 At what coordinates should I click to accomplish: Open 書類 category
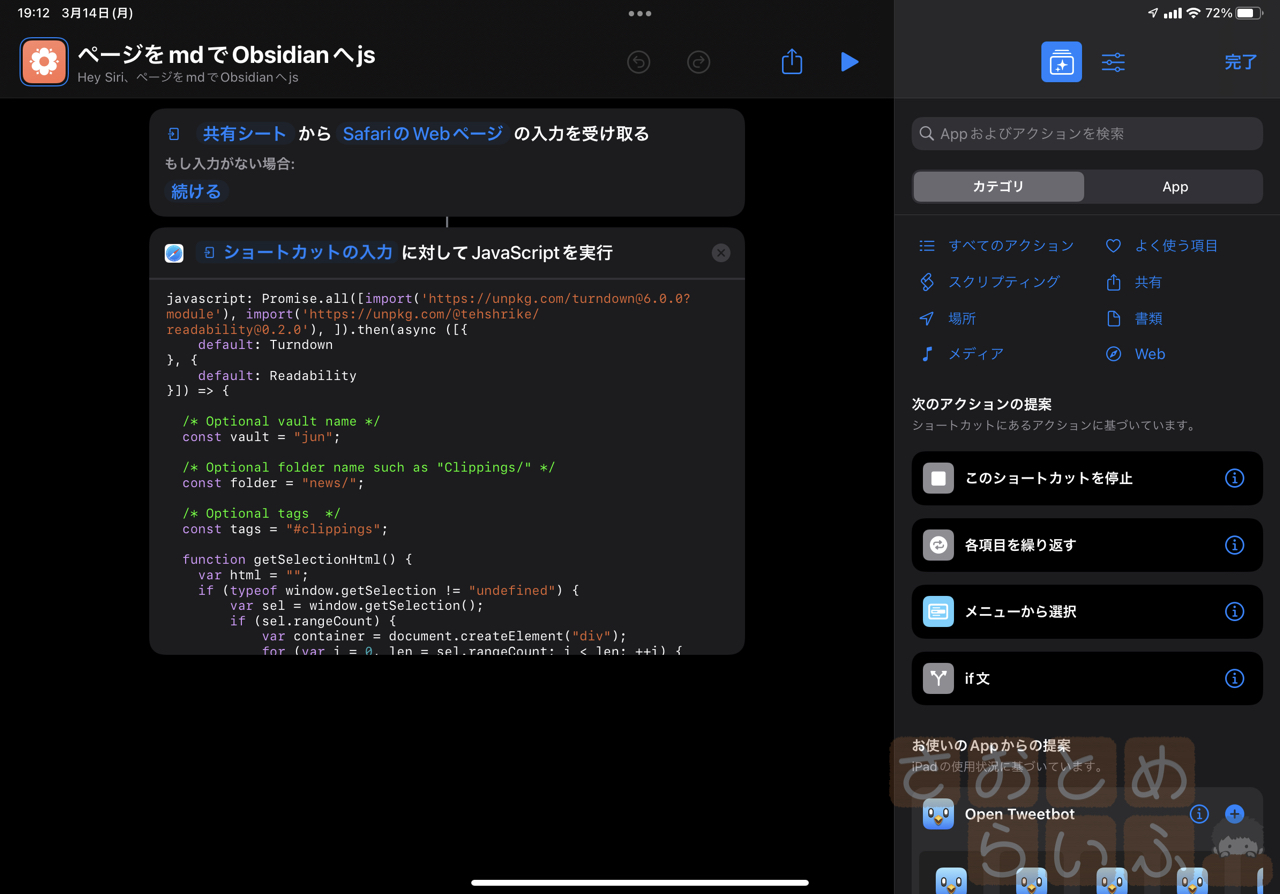[x=1134, y=318]
